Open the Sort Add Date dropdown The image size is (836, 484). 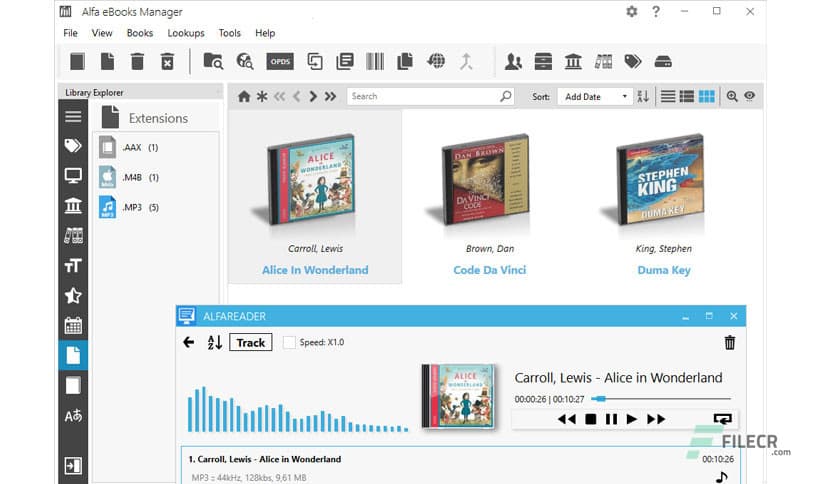[595, 96]
